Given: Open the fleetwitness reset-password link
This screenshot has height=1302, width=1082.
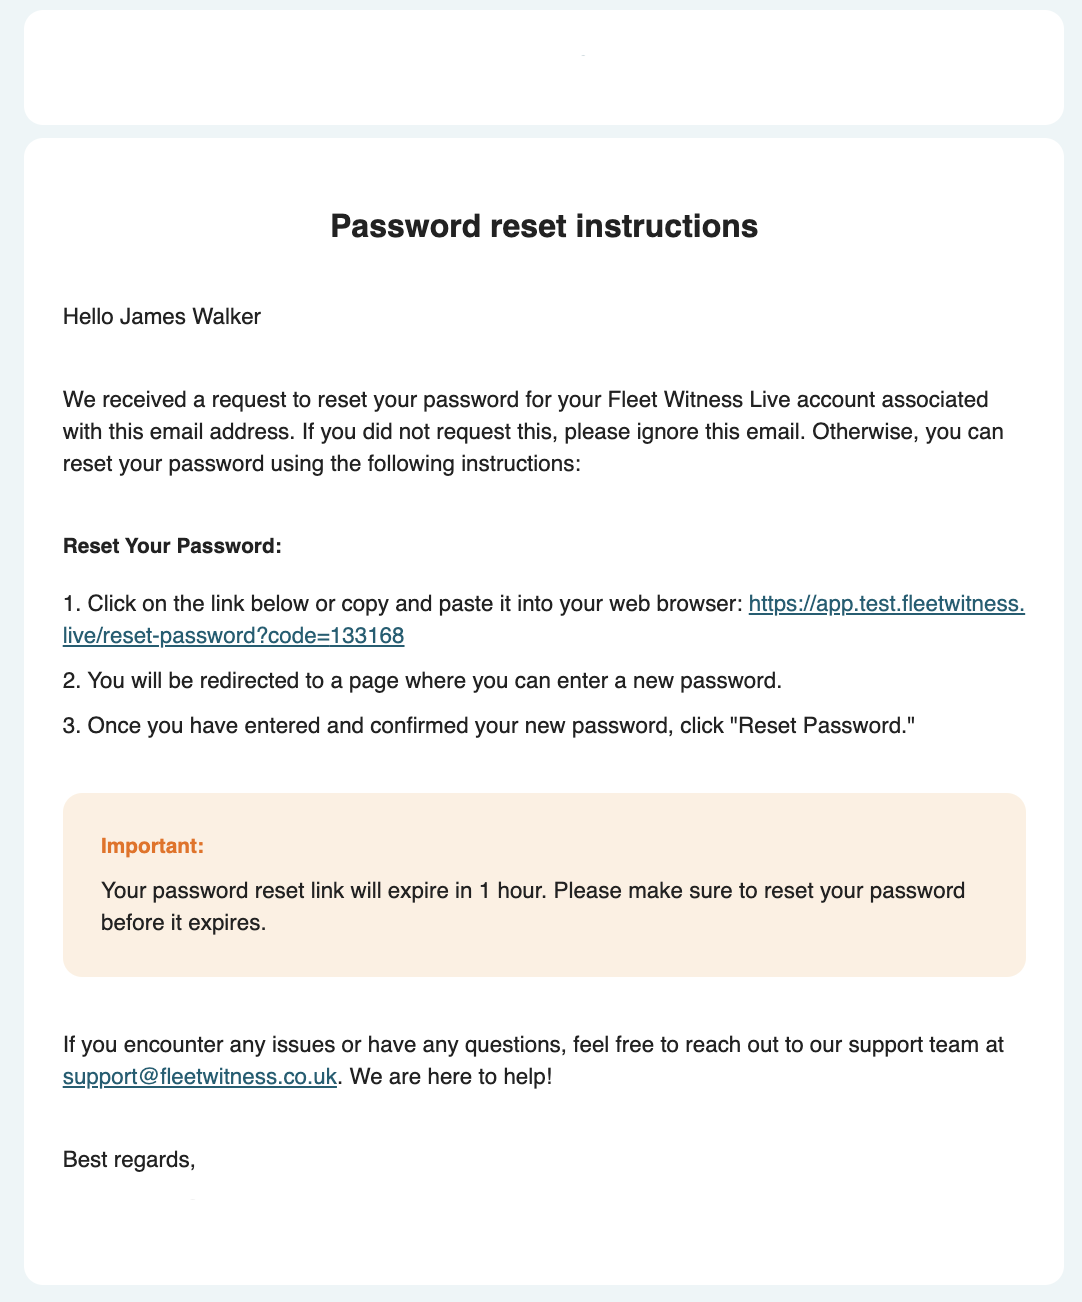Looking at the screenshot, I should (x=886, y=604).
